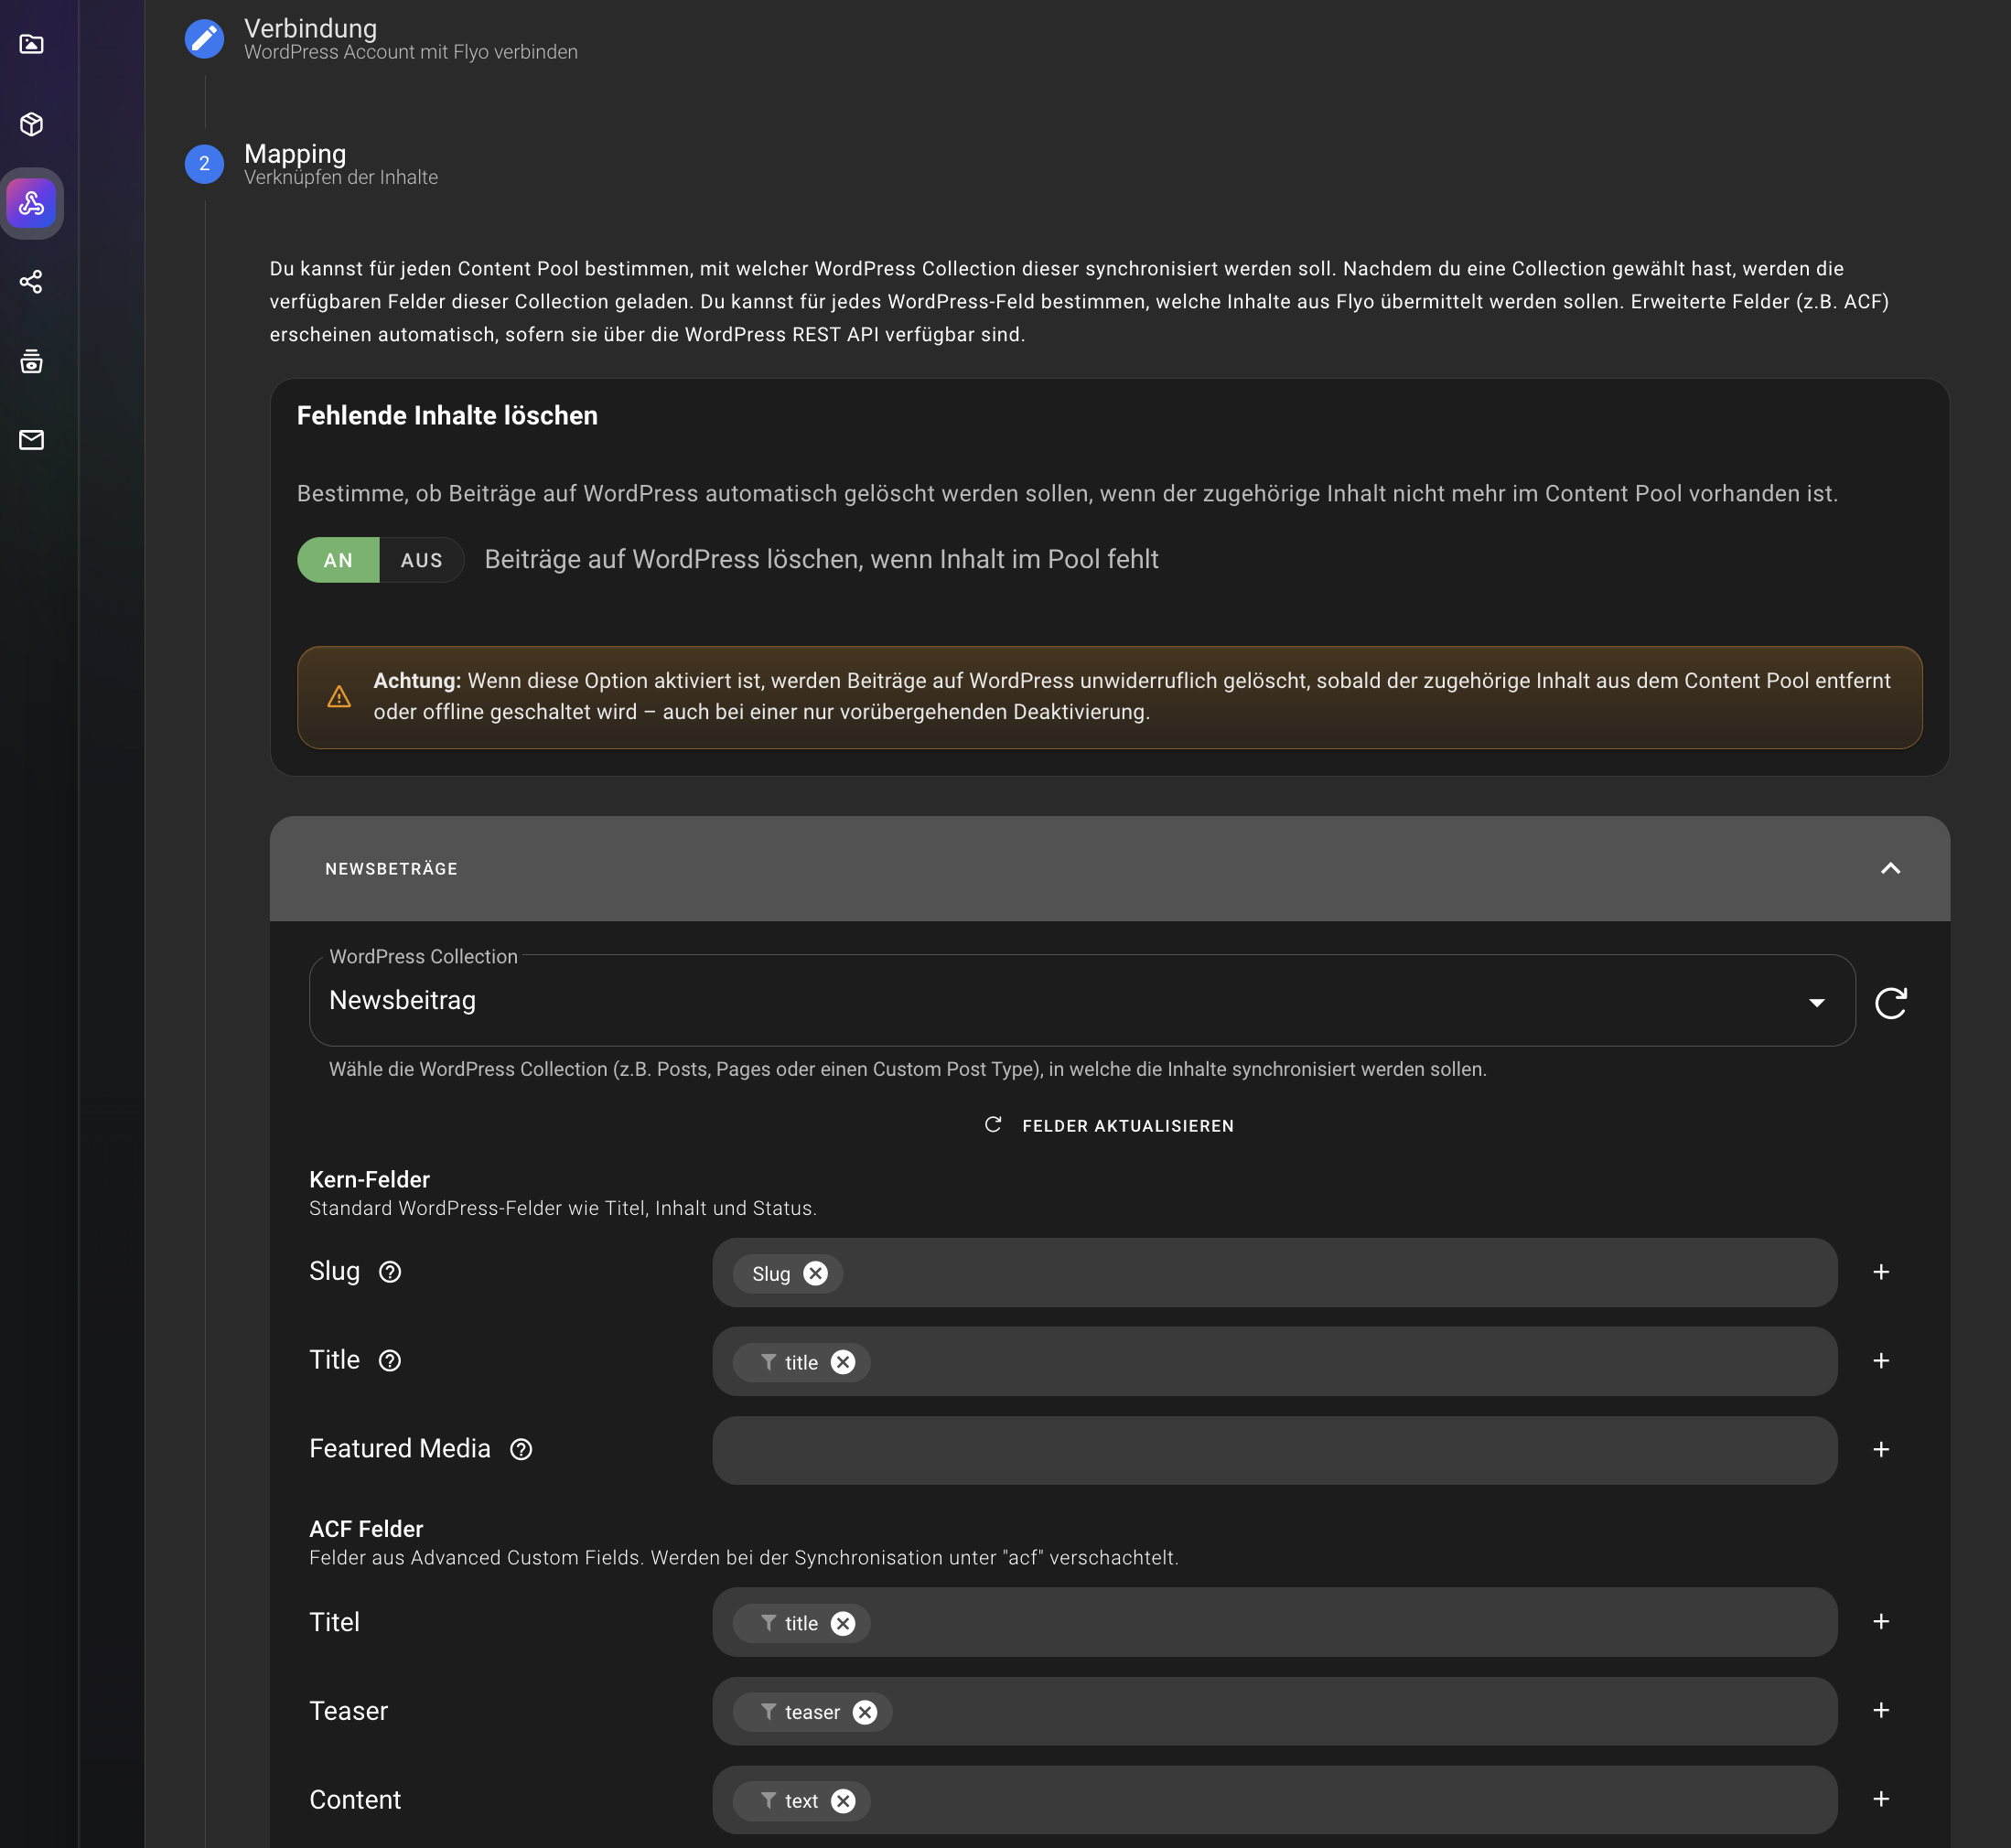Image resolution: width=2011 pixels, height=1848 pixels.
Task: Click the empty Featured Media mapping field
Action: 1275,1450
